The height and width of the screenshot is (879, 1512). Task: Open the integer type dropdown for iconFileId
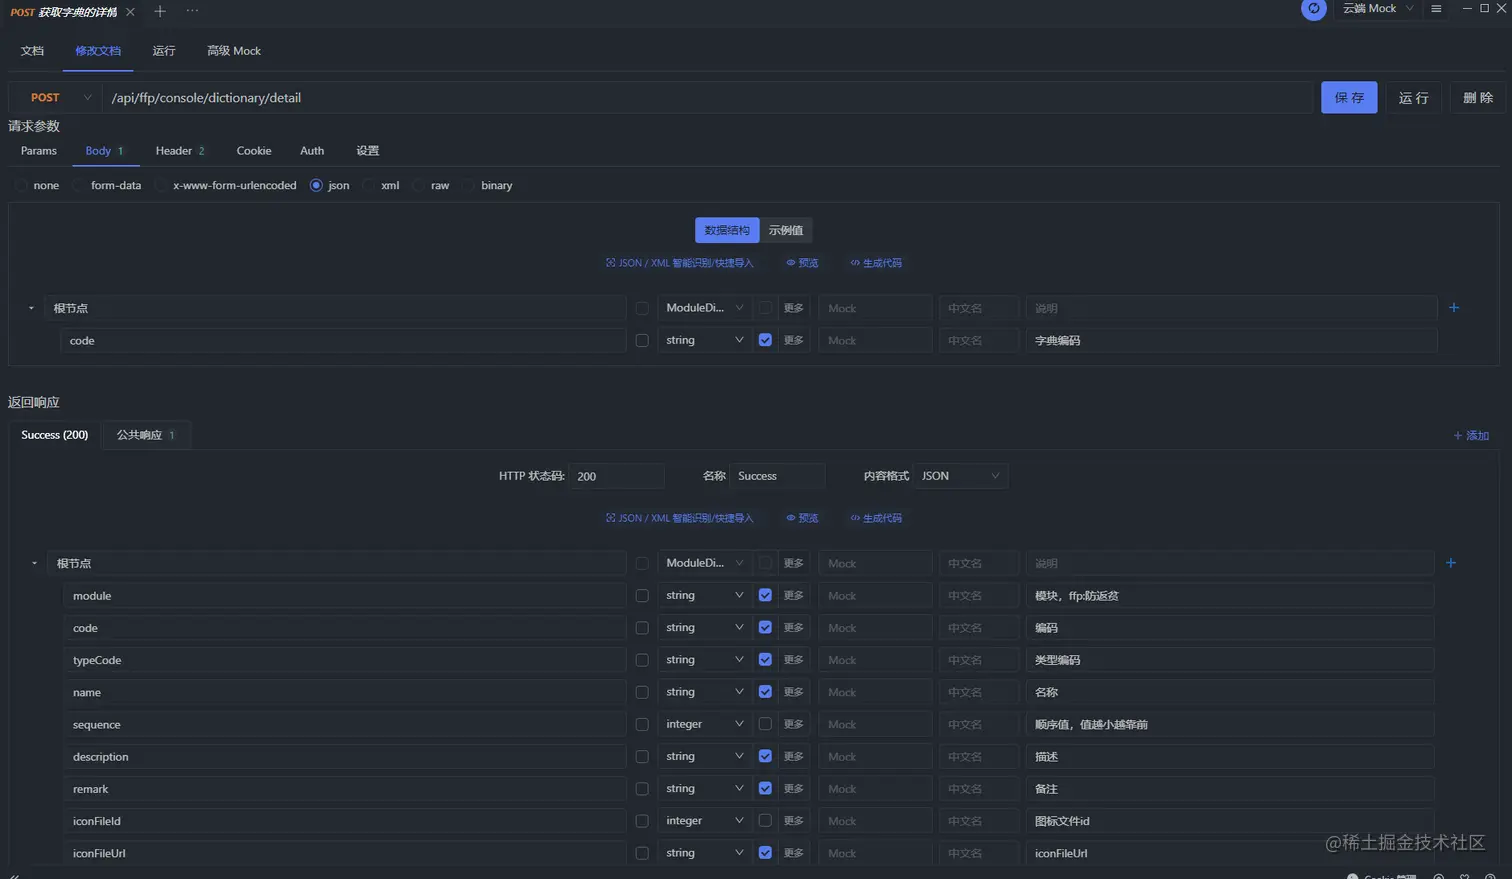point(704,821)
